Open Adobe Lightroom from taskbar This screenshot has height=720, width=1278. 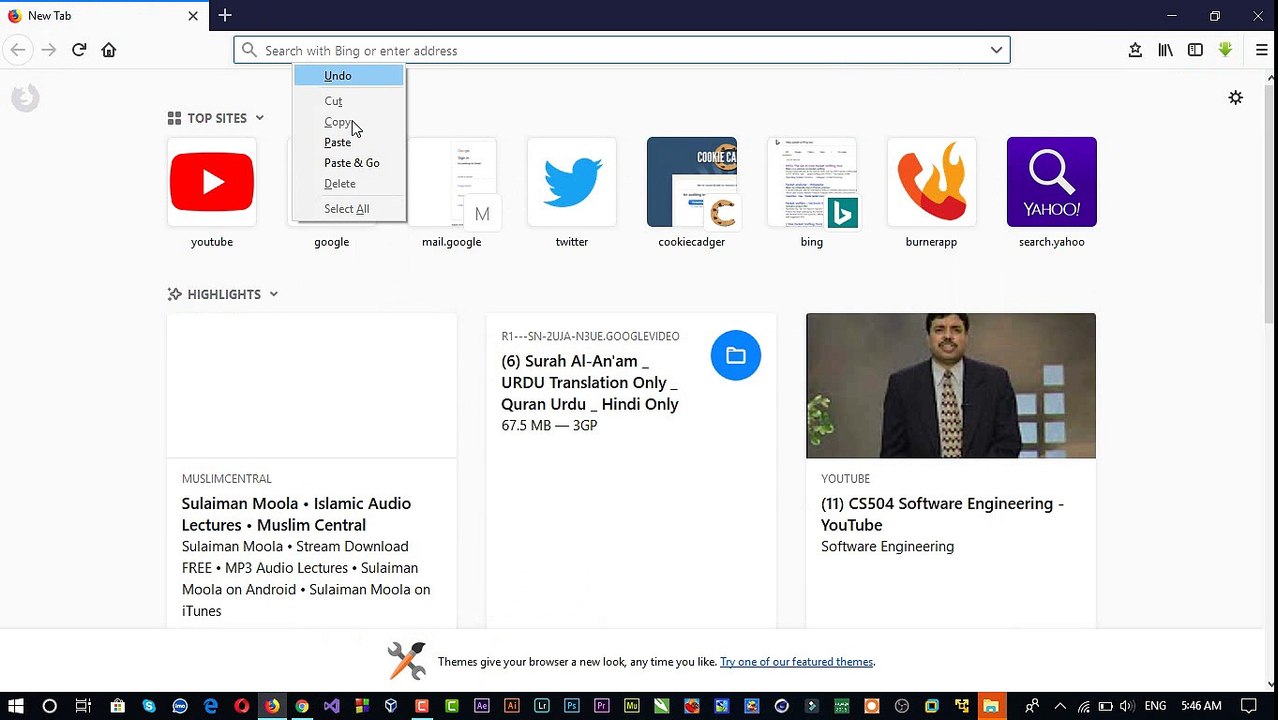[541, 706]
